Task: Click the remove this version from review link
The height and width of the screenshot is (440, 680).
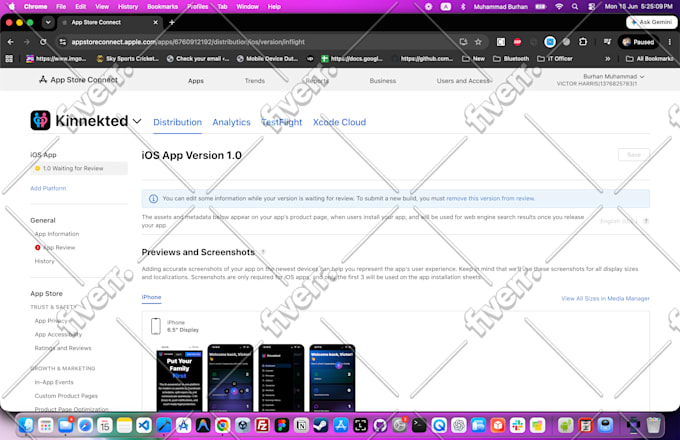Action: (x=490, y=198)
